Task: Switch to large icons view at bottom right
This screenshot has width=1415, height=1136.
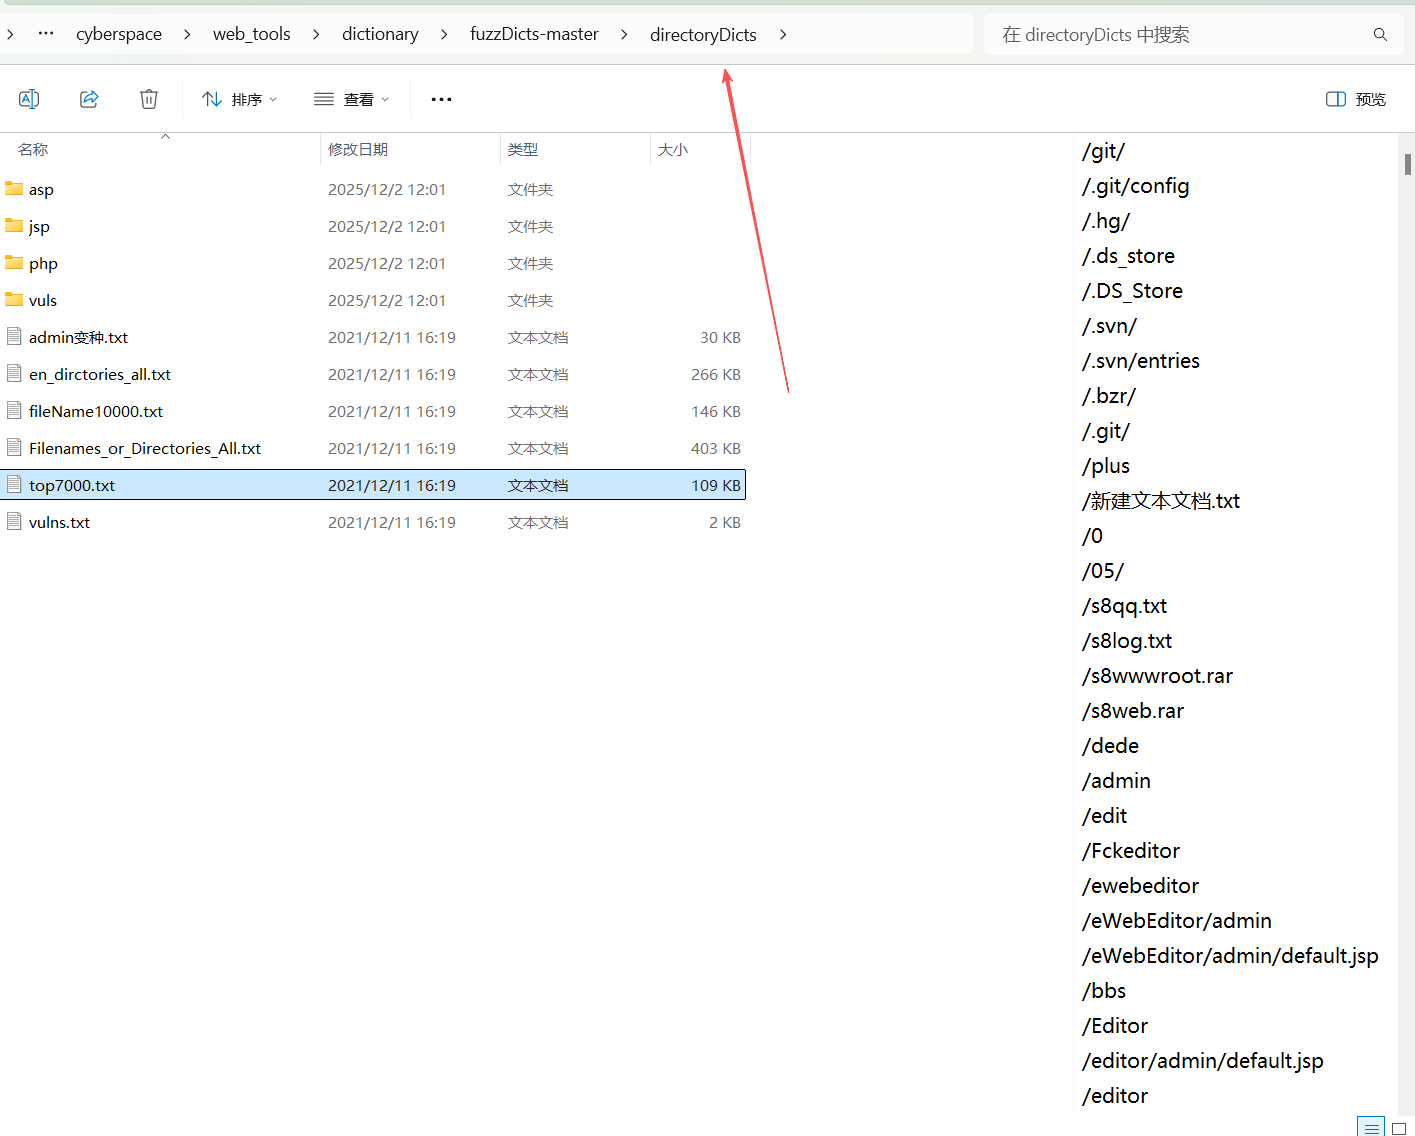Action: pos(1399,1128)
